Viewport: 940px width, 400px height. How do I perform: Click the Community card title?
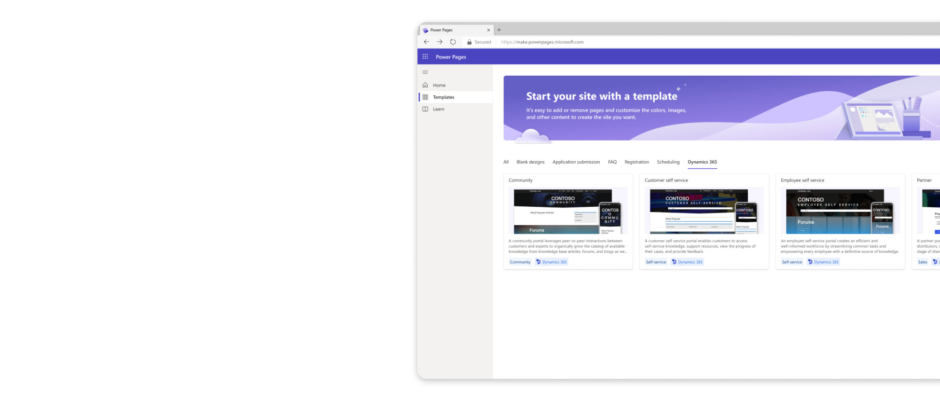tap(520, 180)
